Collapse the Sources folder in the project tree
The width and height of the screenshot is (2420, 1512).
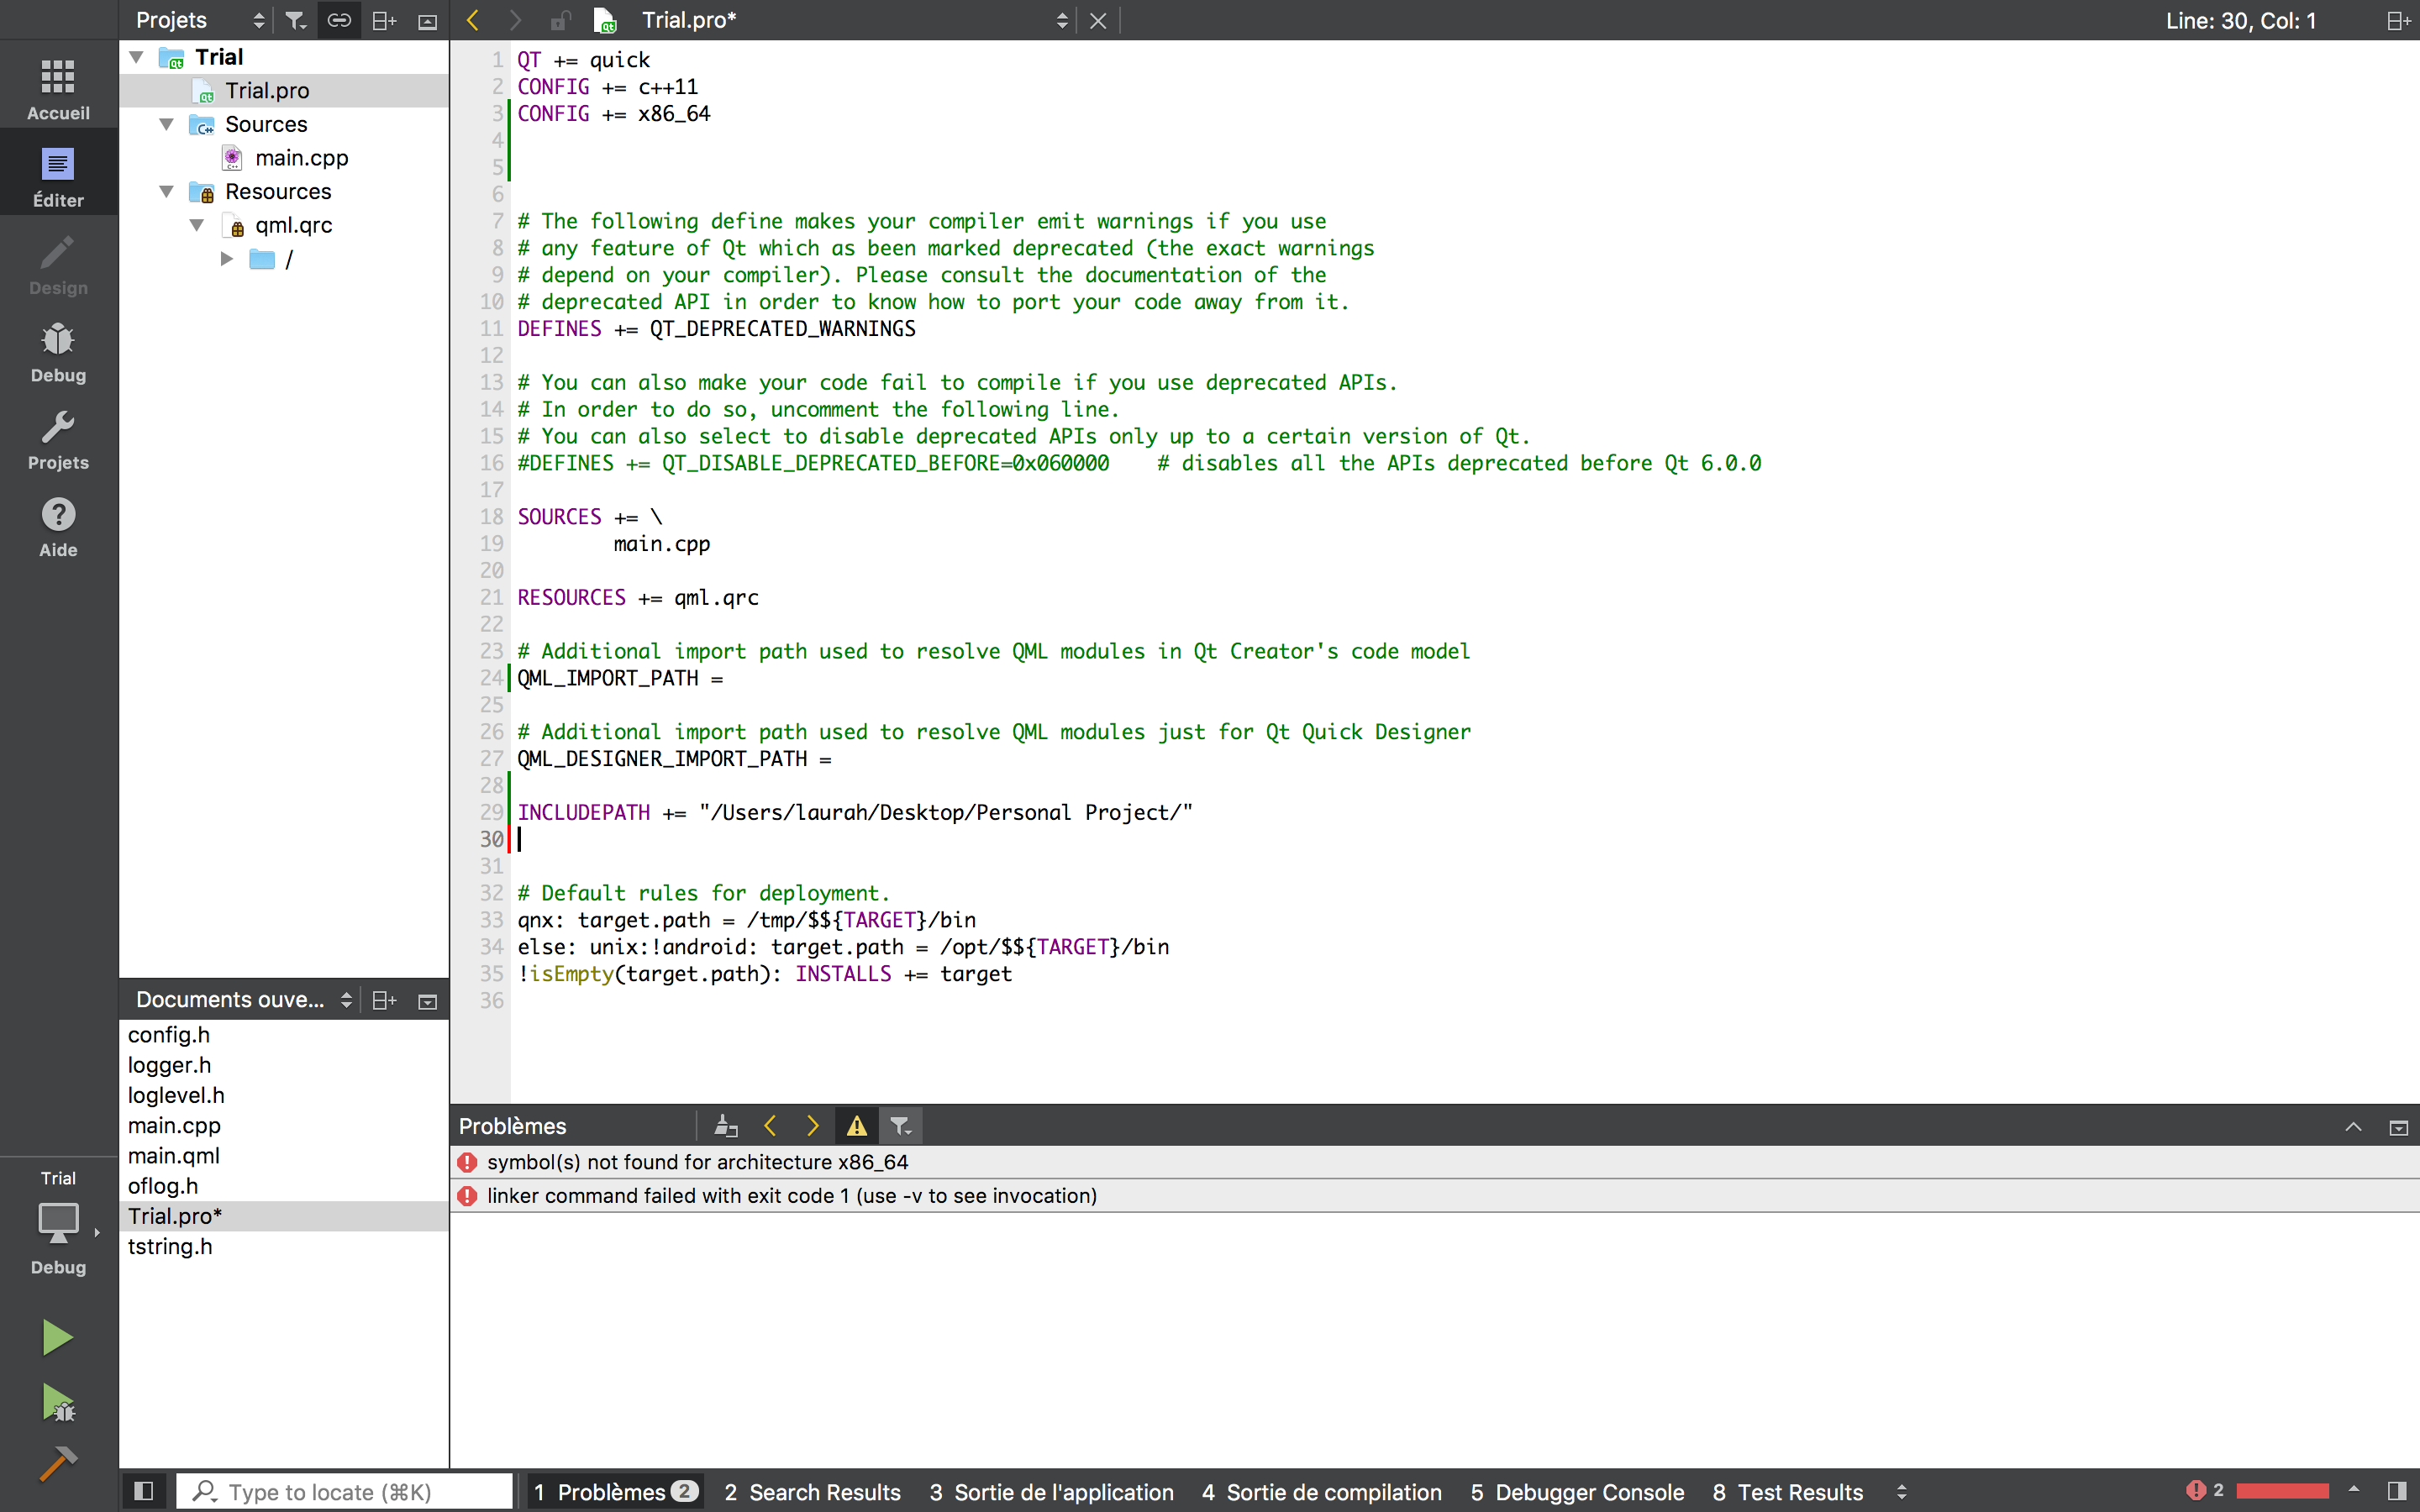(x=167, y=124)
